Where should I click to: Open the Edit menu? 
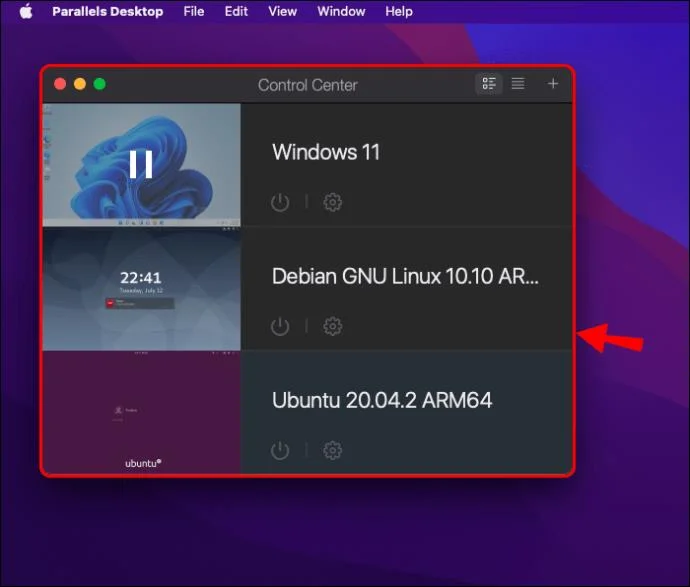point(236,11)
